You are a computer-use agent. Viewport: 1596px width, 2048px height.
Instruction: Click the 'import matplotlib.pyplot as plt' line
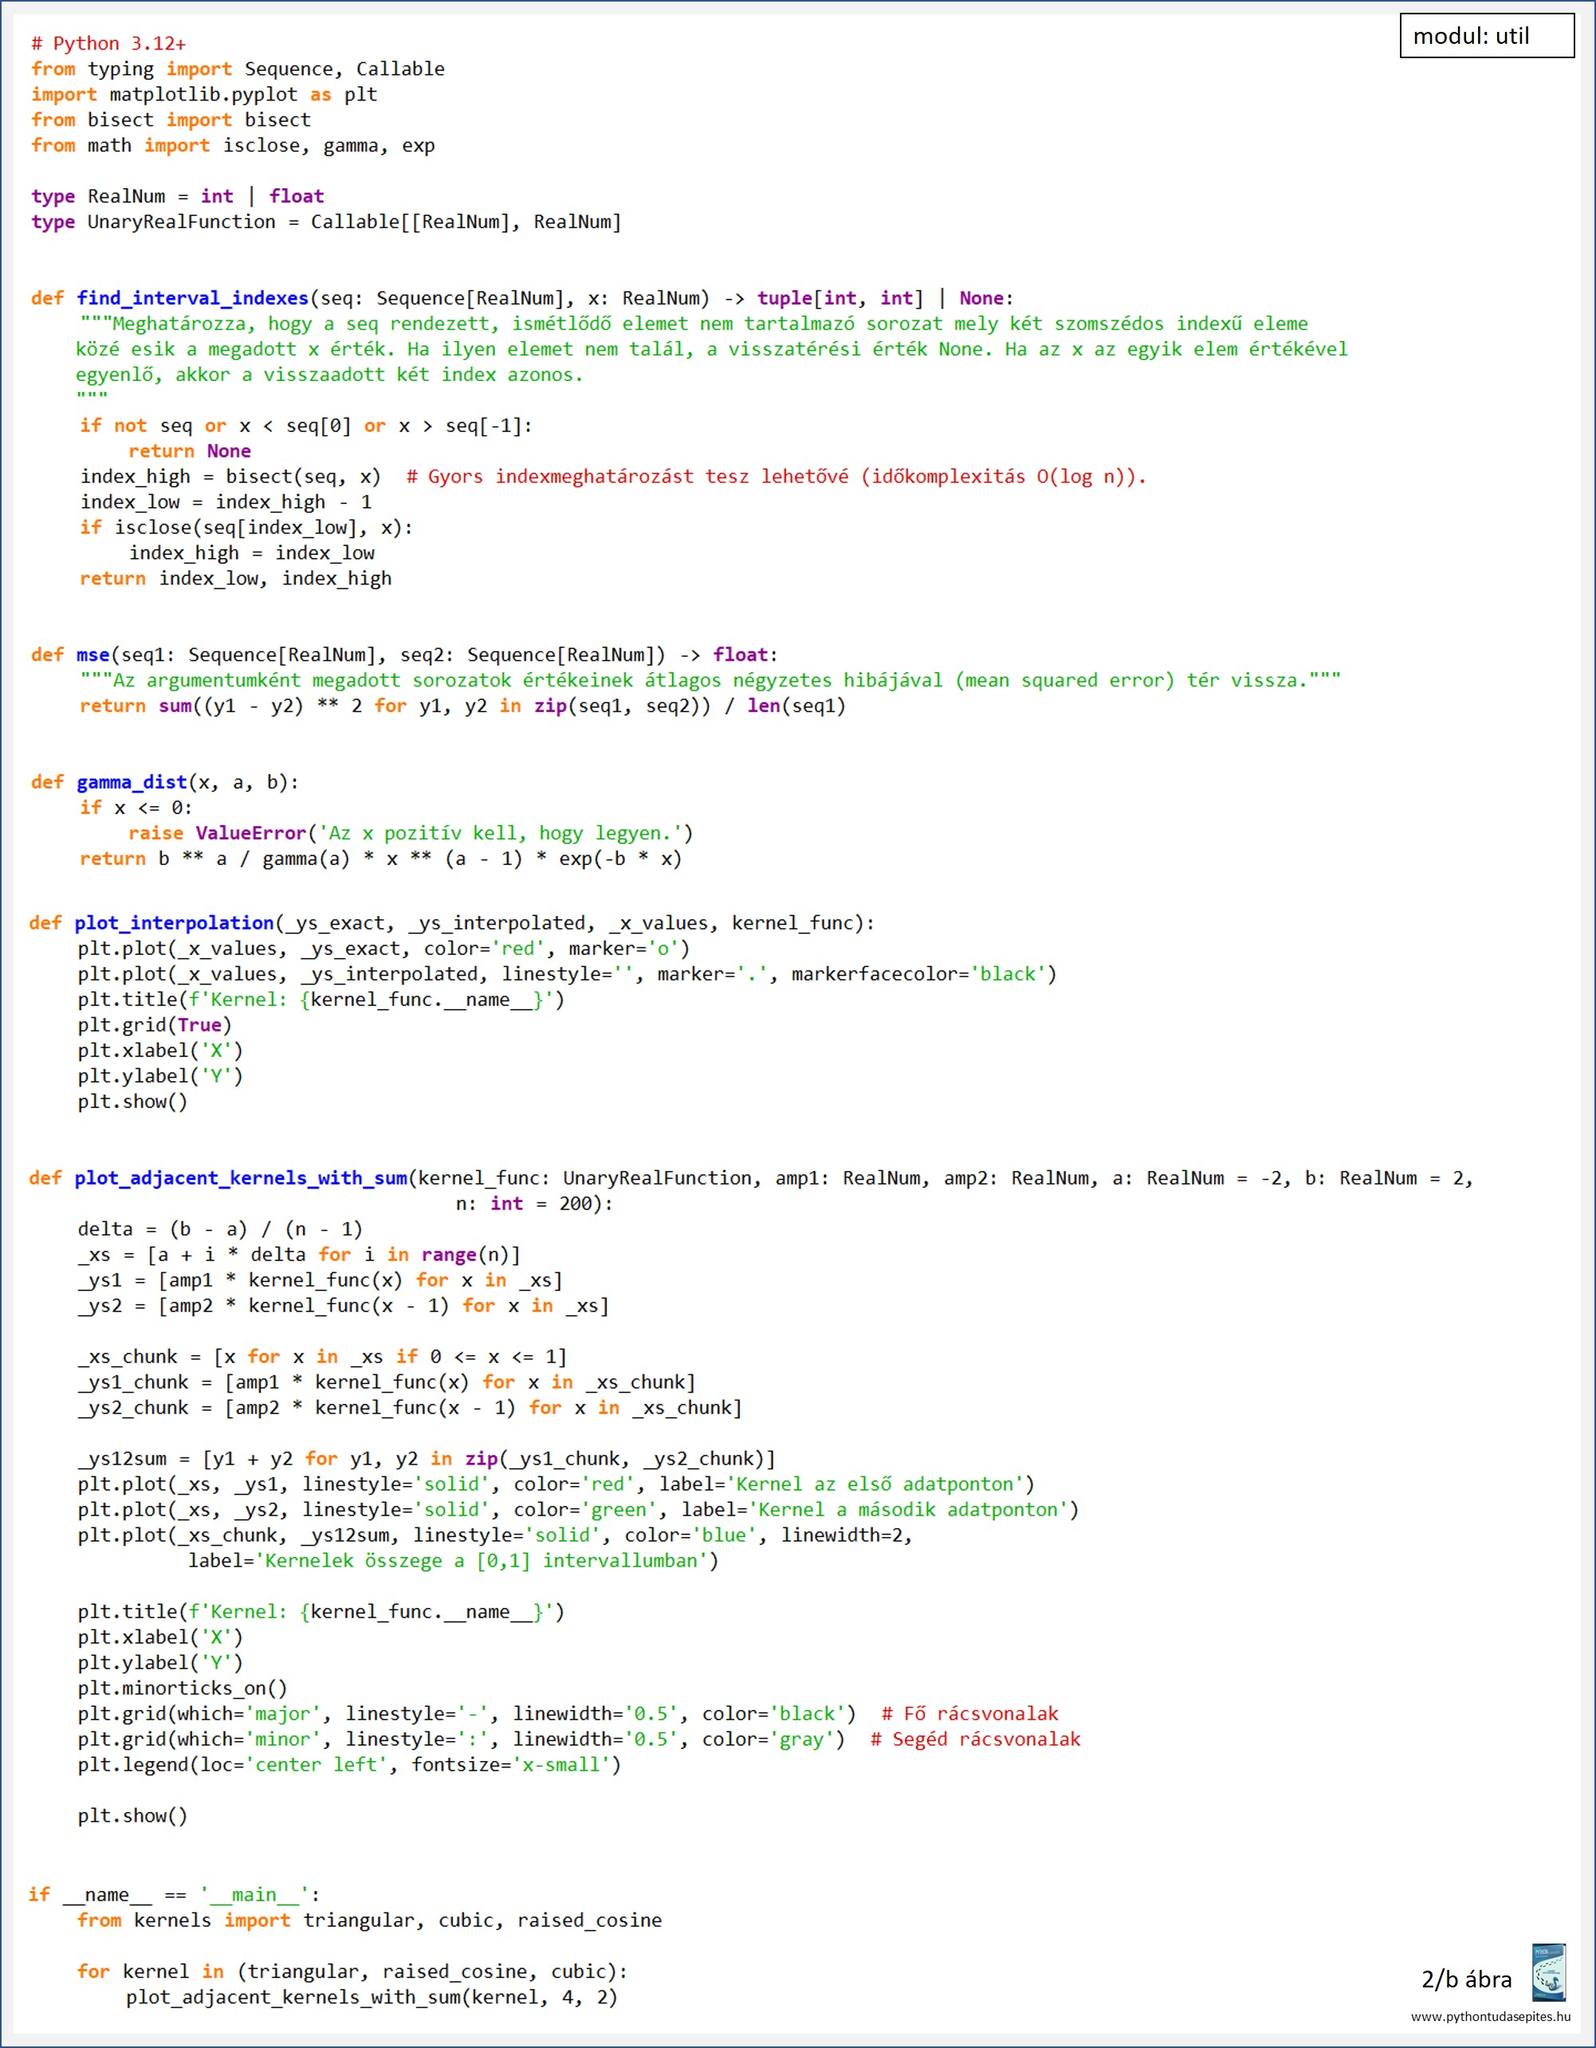tap(204, 95)
